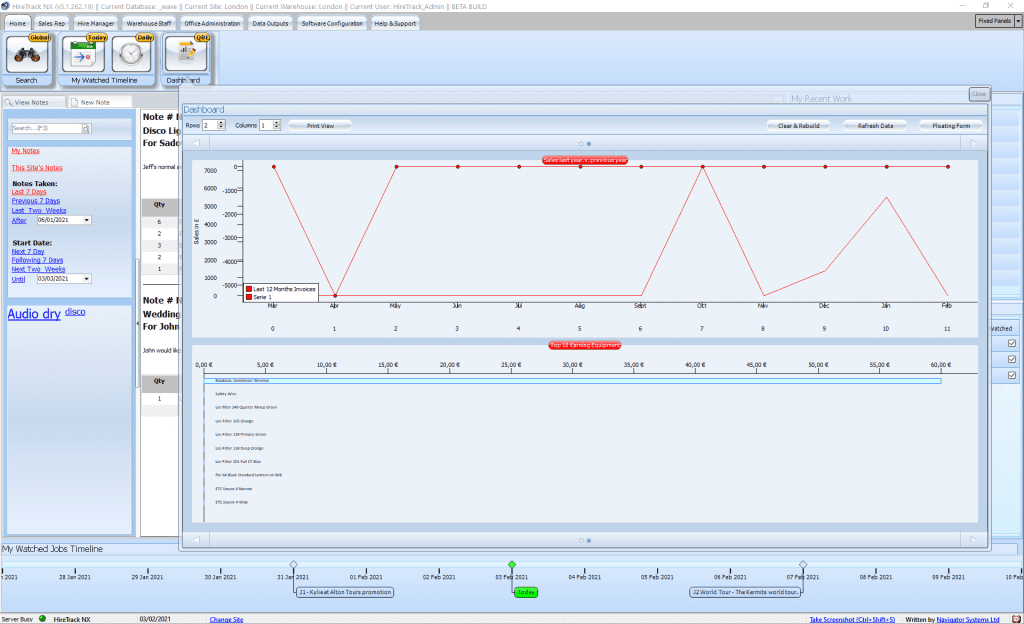Click the Fixed Panels button

[x=995, y=21]
